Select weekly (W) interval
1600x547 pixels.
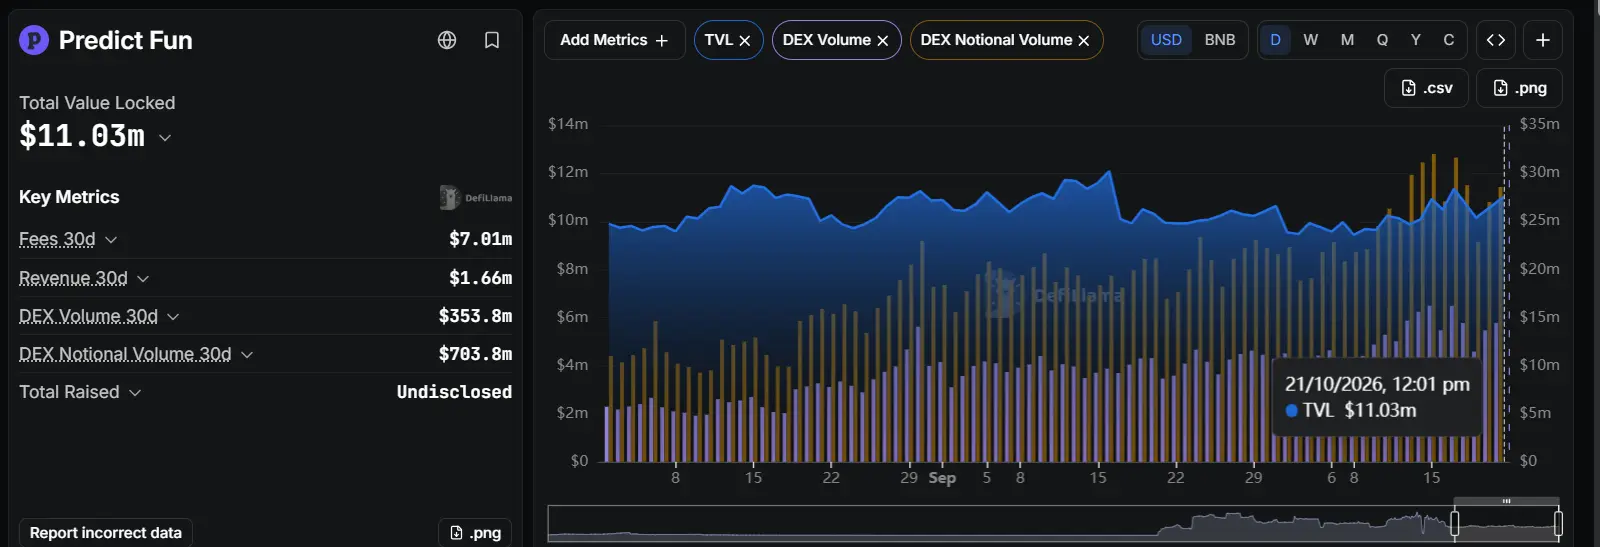1311,40
